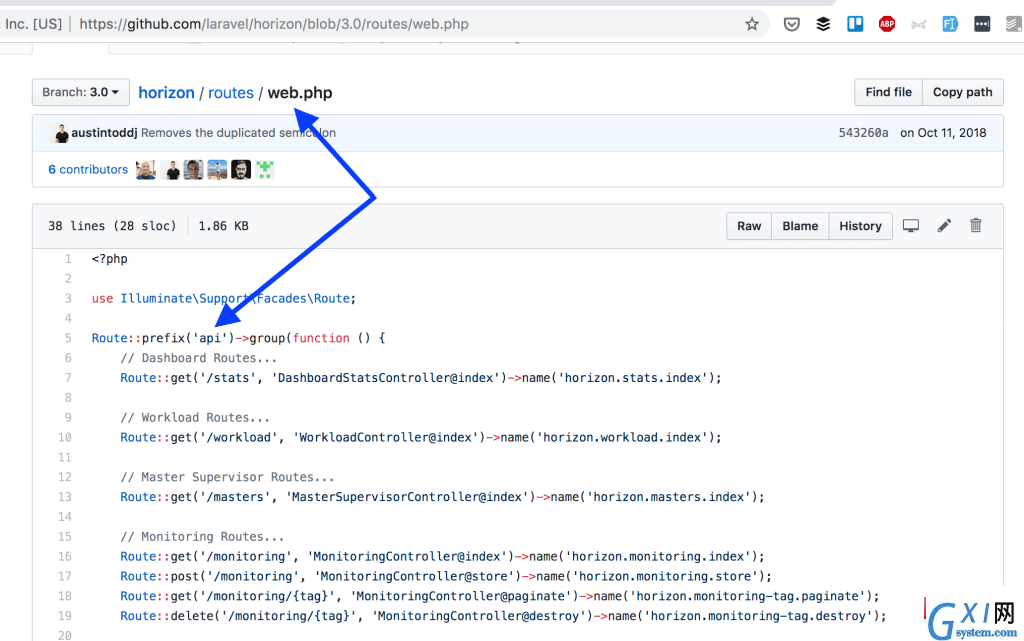This screenshot has height=641, width=1024.
Task: Open the Adblock Plus ABP icon
Action: [886, 24]
